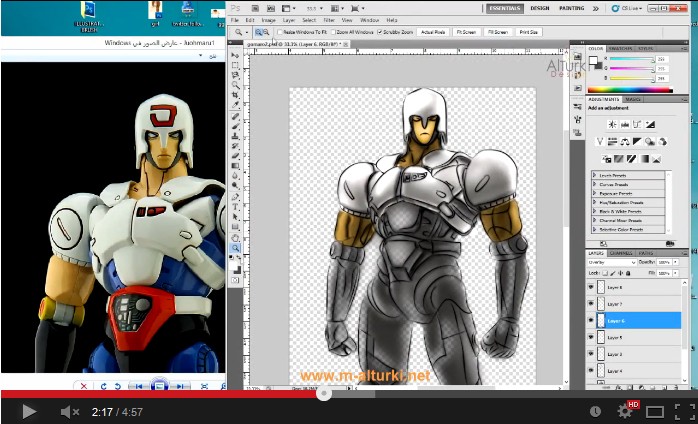Expand Channel Mixer Presets
The width and height of the screenshot is (698, 424).
(594, 220)
